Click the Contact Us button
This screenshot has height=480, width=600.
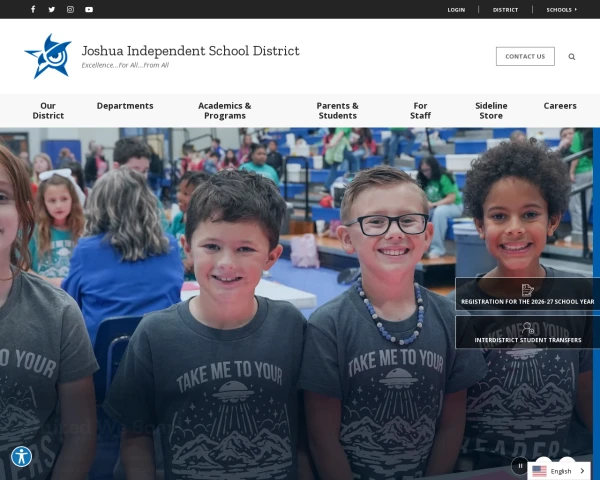[x=525, y=56]
